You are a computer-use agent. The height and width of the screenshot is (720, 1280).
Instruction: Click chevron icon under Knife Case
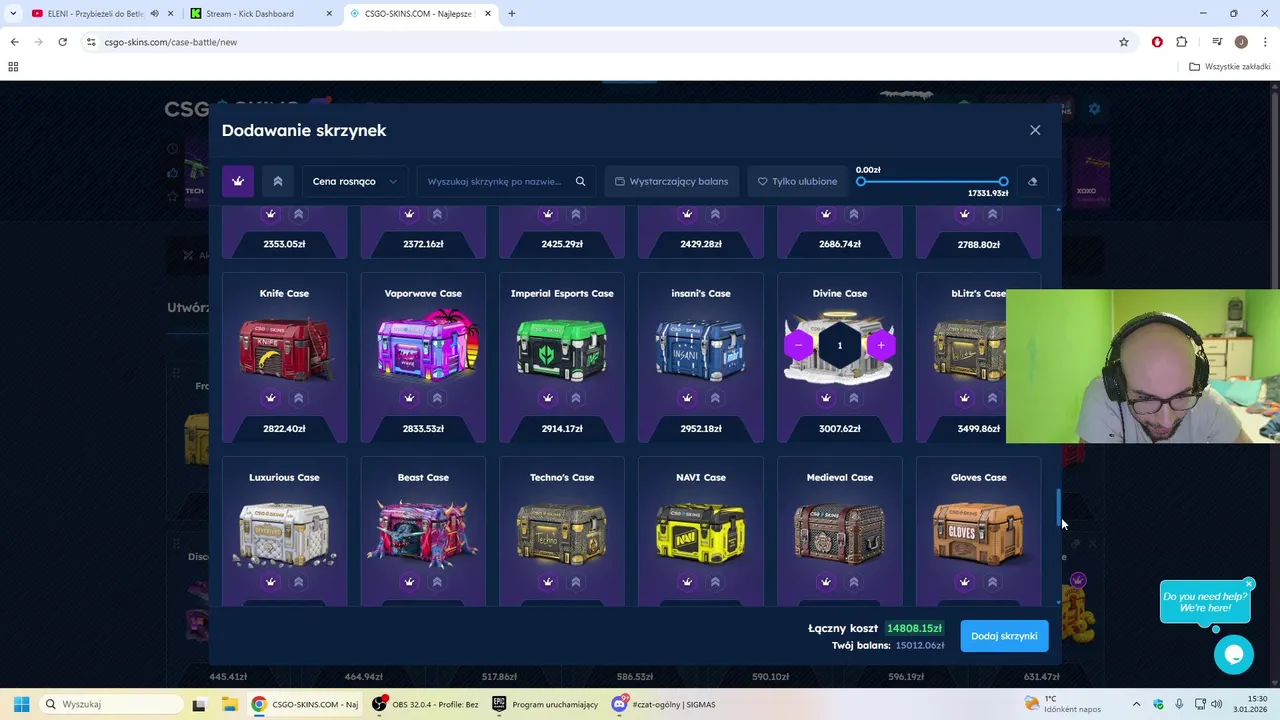pos(298,398)
